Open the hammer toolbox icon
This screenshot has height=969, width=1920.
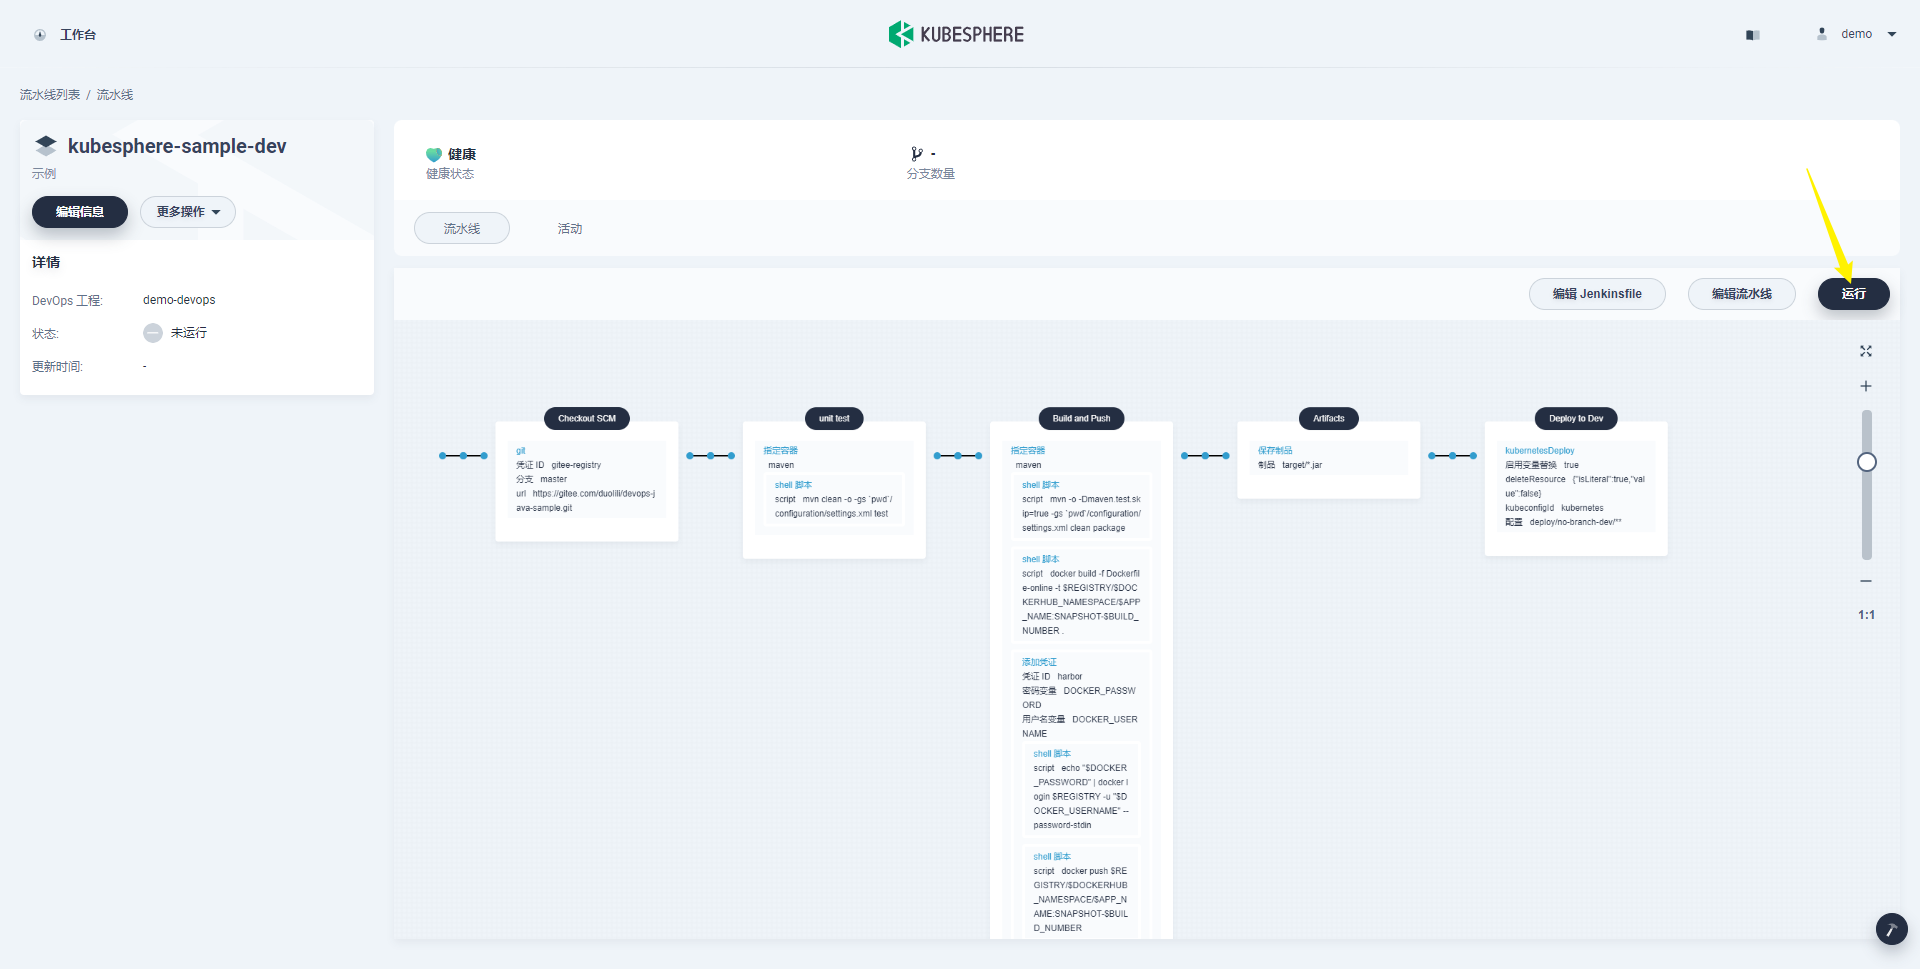click(1892, 929)
